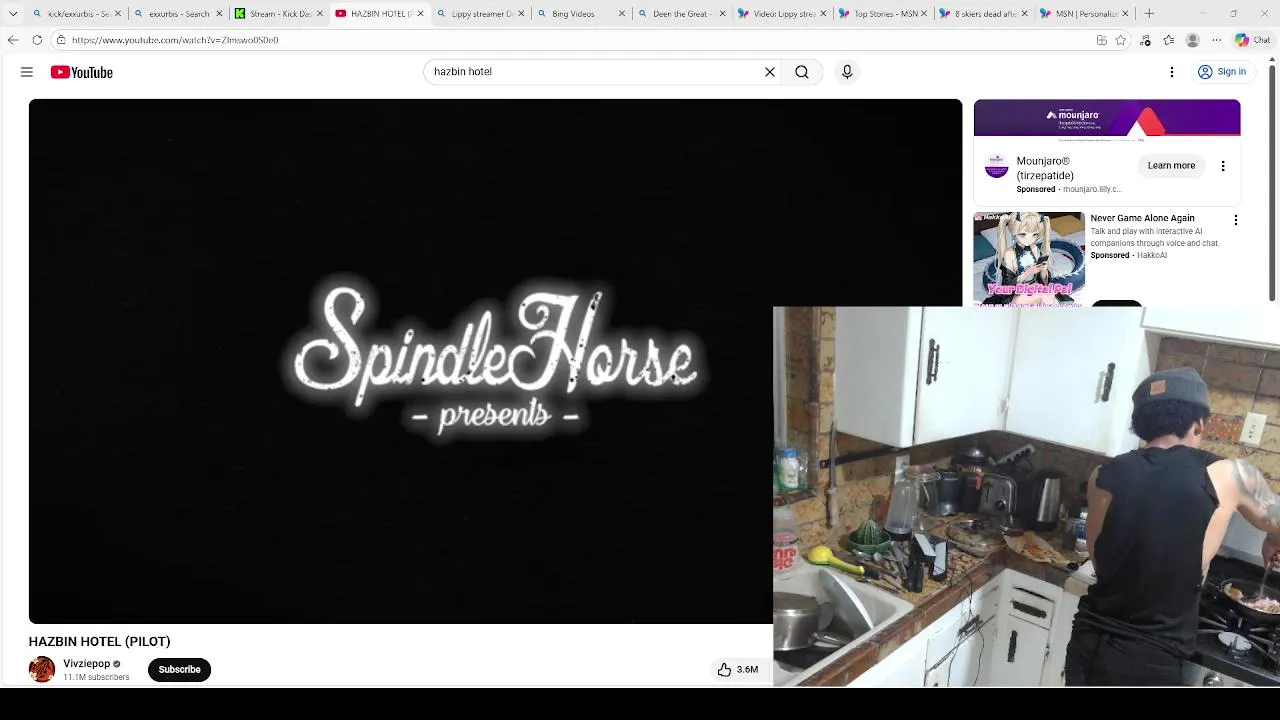
Task: Subscribe to the Vivziepop channel
Action: [x=179, y=669]
